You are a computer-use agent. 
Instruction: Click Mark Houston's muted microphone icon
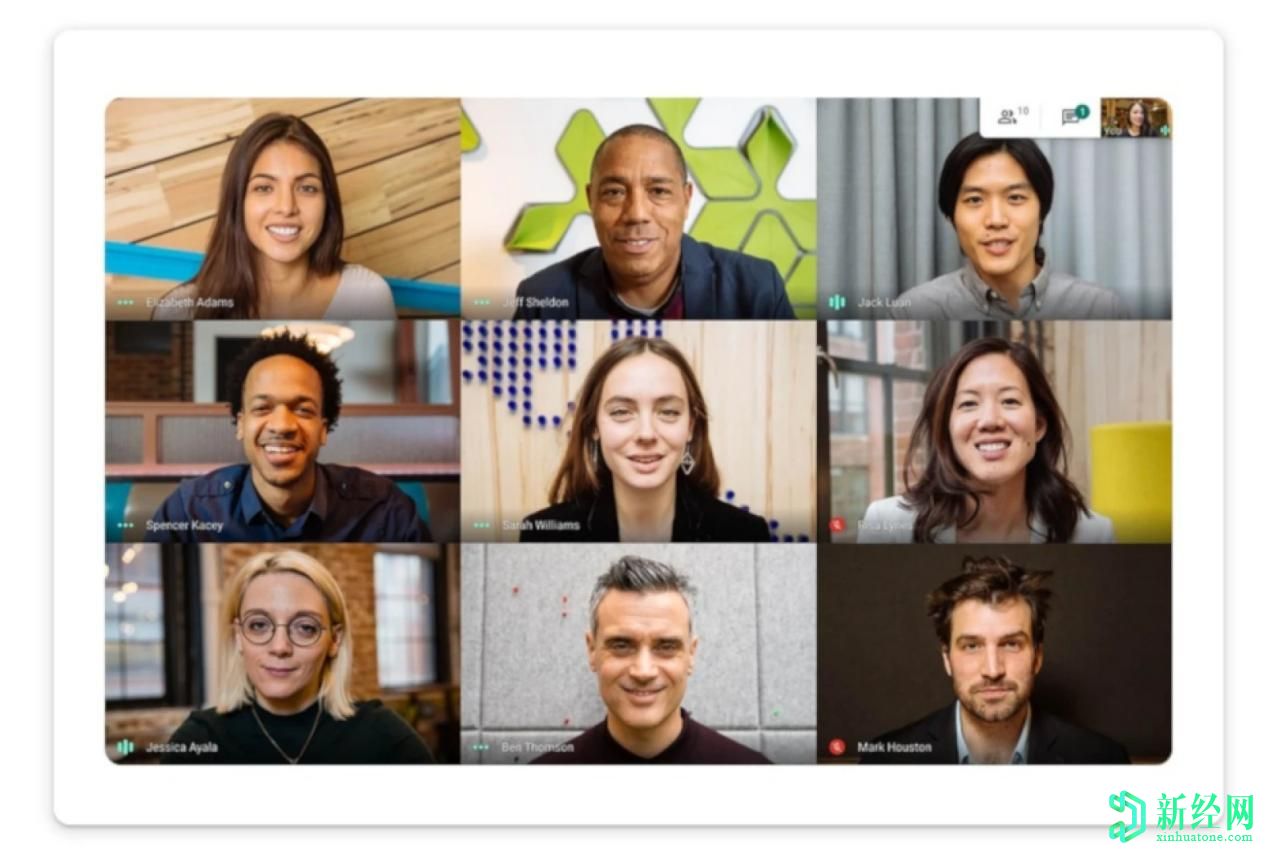(x=837, y=747)
